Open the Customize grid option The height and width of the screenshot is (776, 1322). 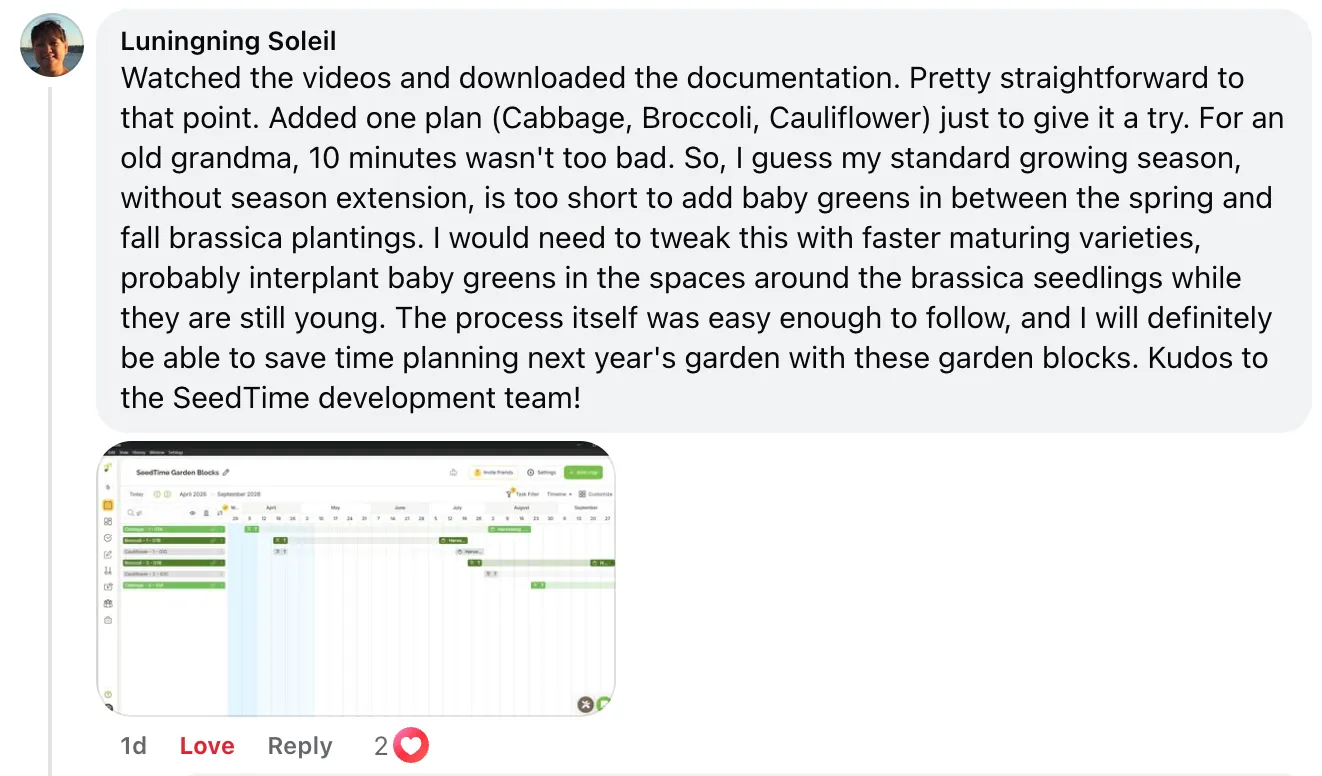pos(596,494)
